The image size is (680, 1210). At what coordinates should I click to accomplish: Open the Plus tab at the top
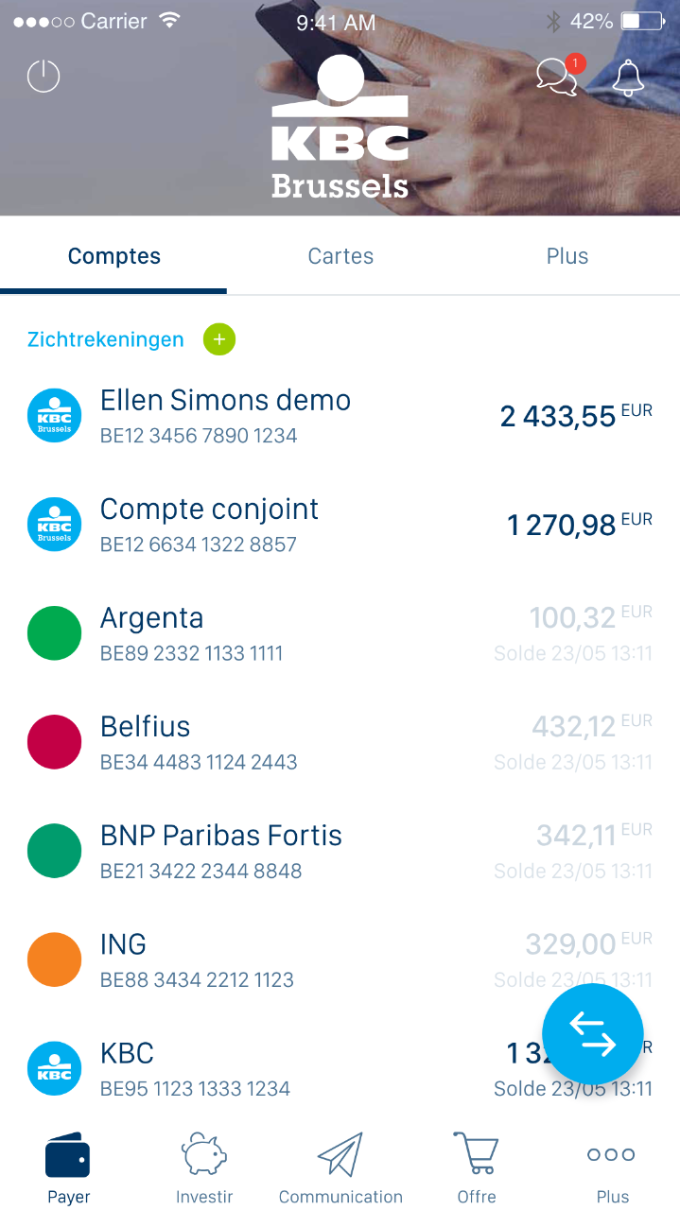pos(566,256)
